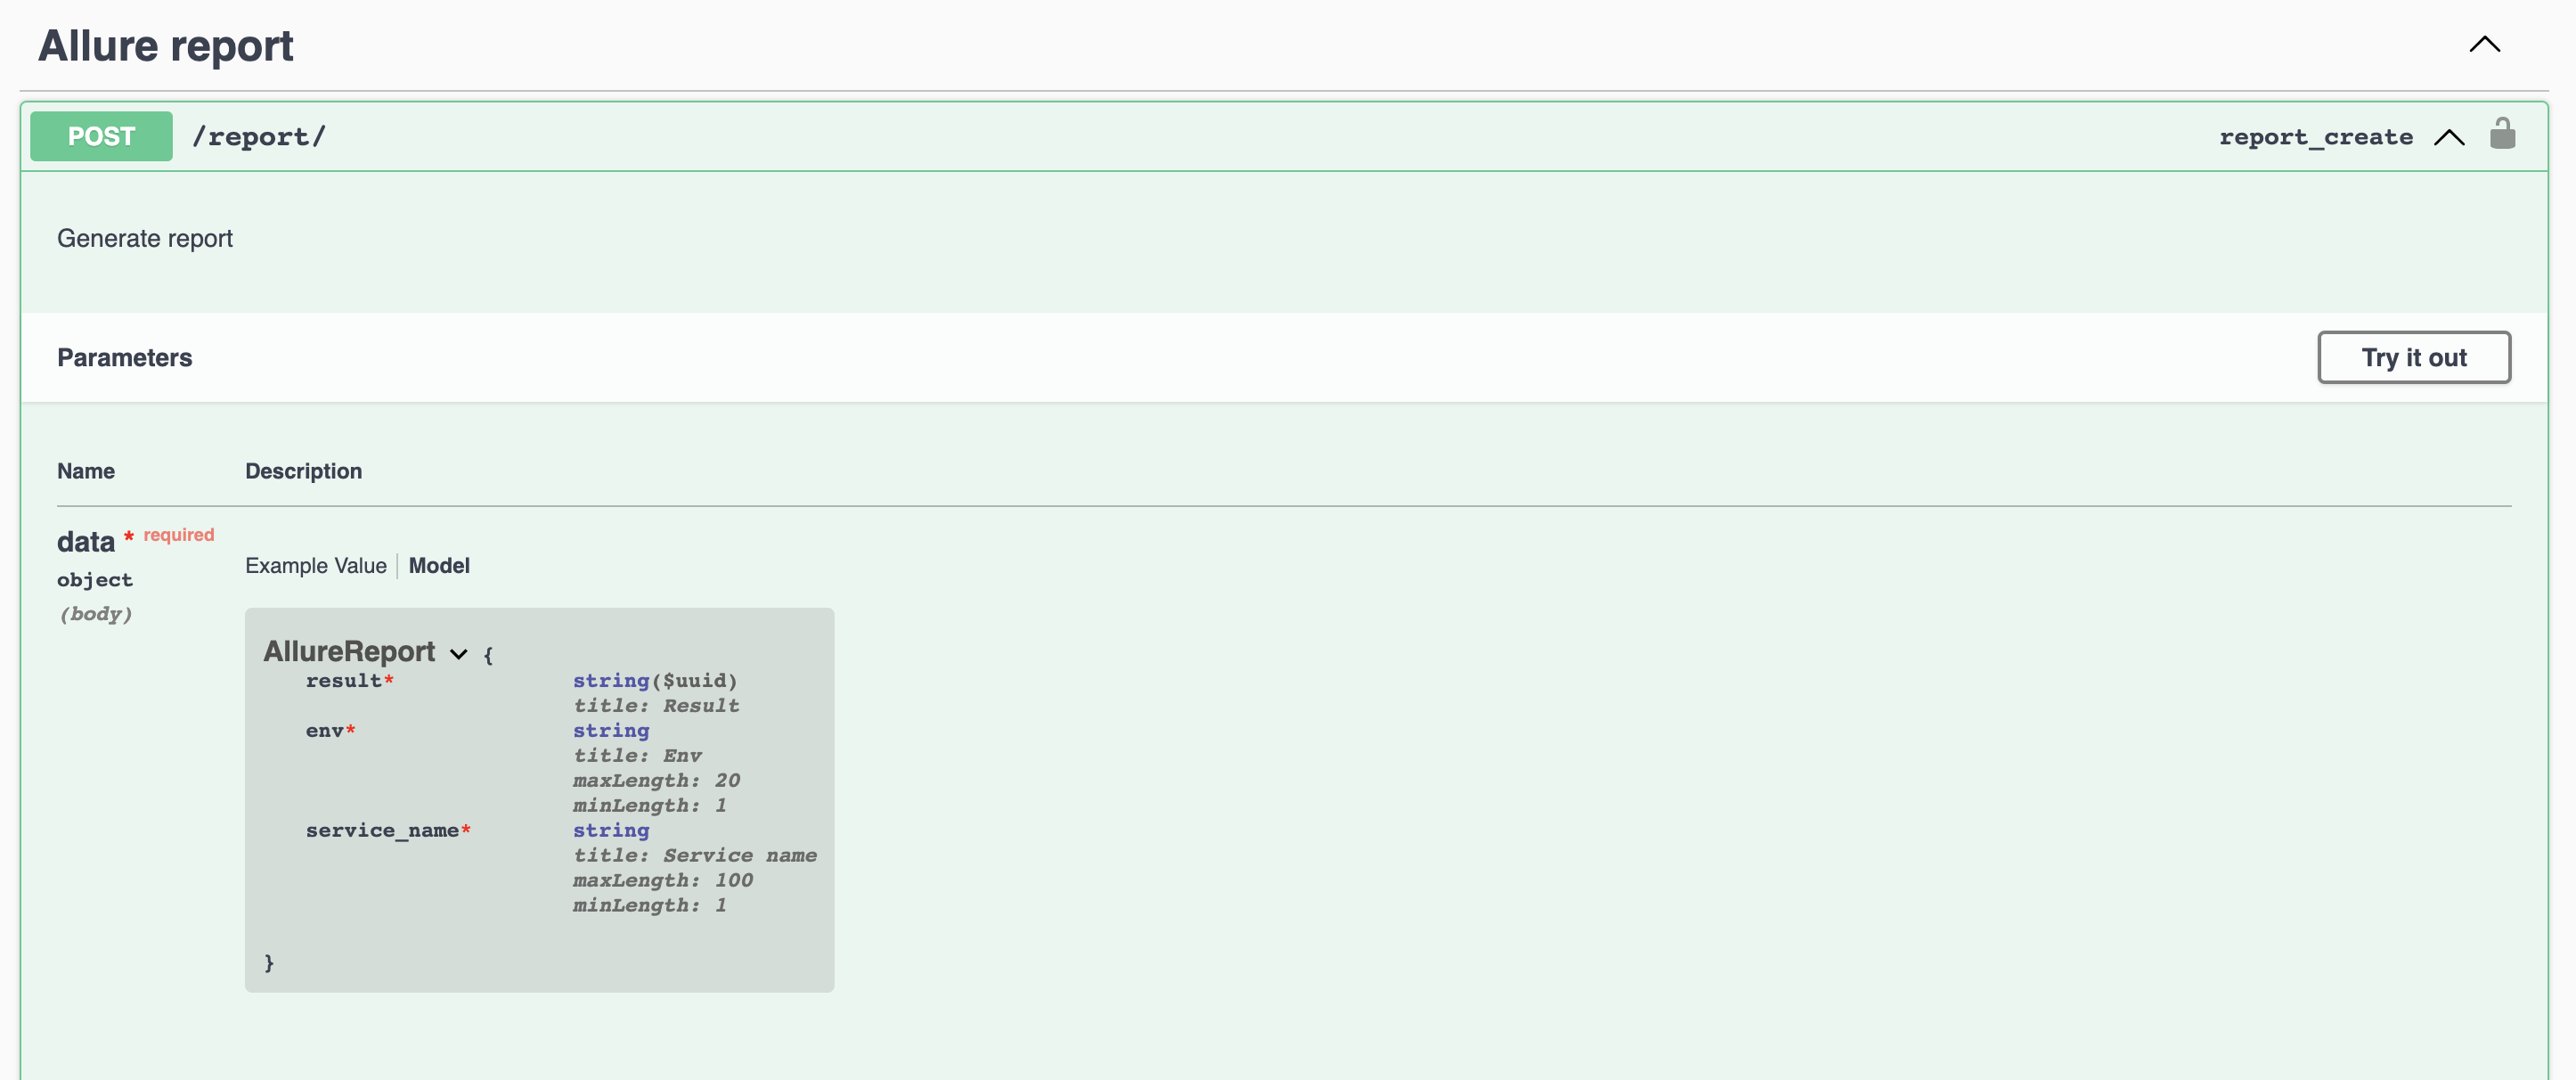2576x1080 pixels.
Task: Click the Allure report heading
Action: coord(166,46)
